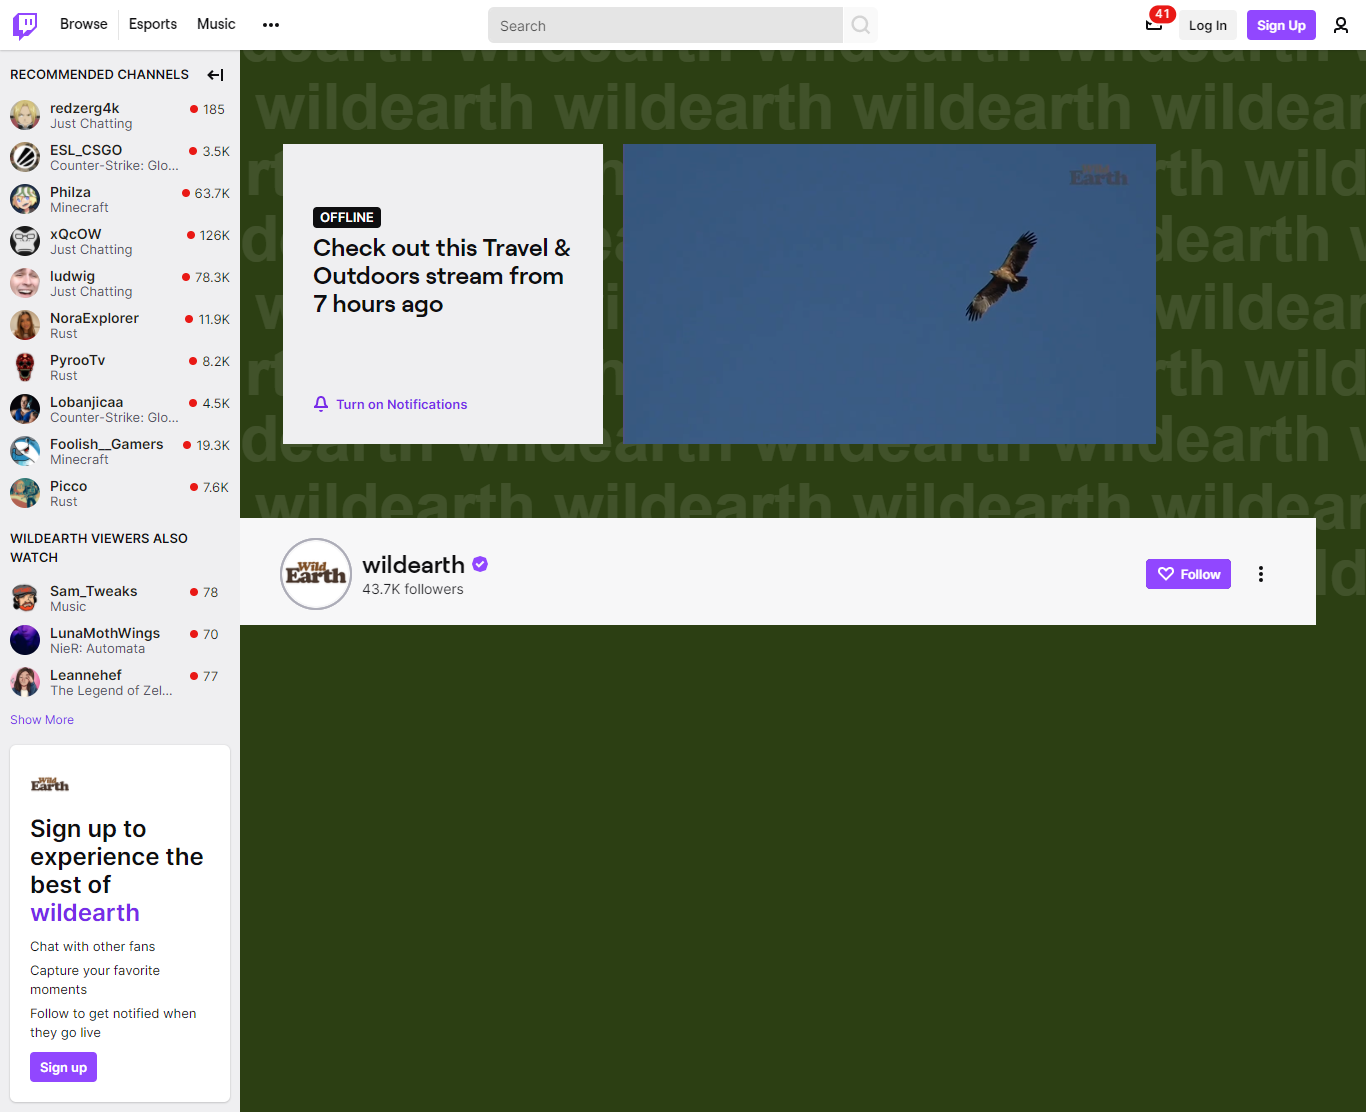1366x1112 pixels.
Task: Select Picco channel name
Action: click(69, 486)
